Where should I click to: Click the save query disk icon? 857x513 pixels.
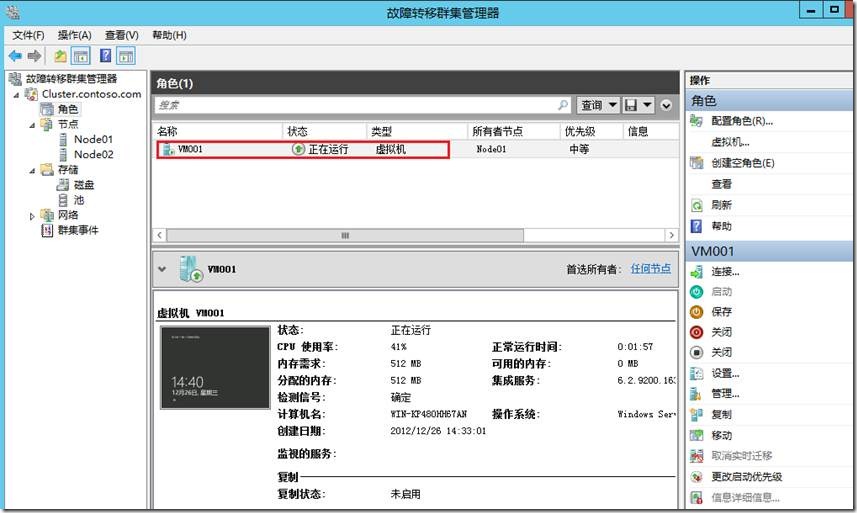(631, 105)
